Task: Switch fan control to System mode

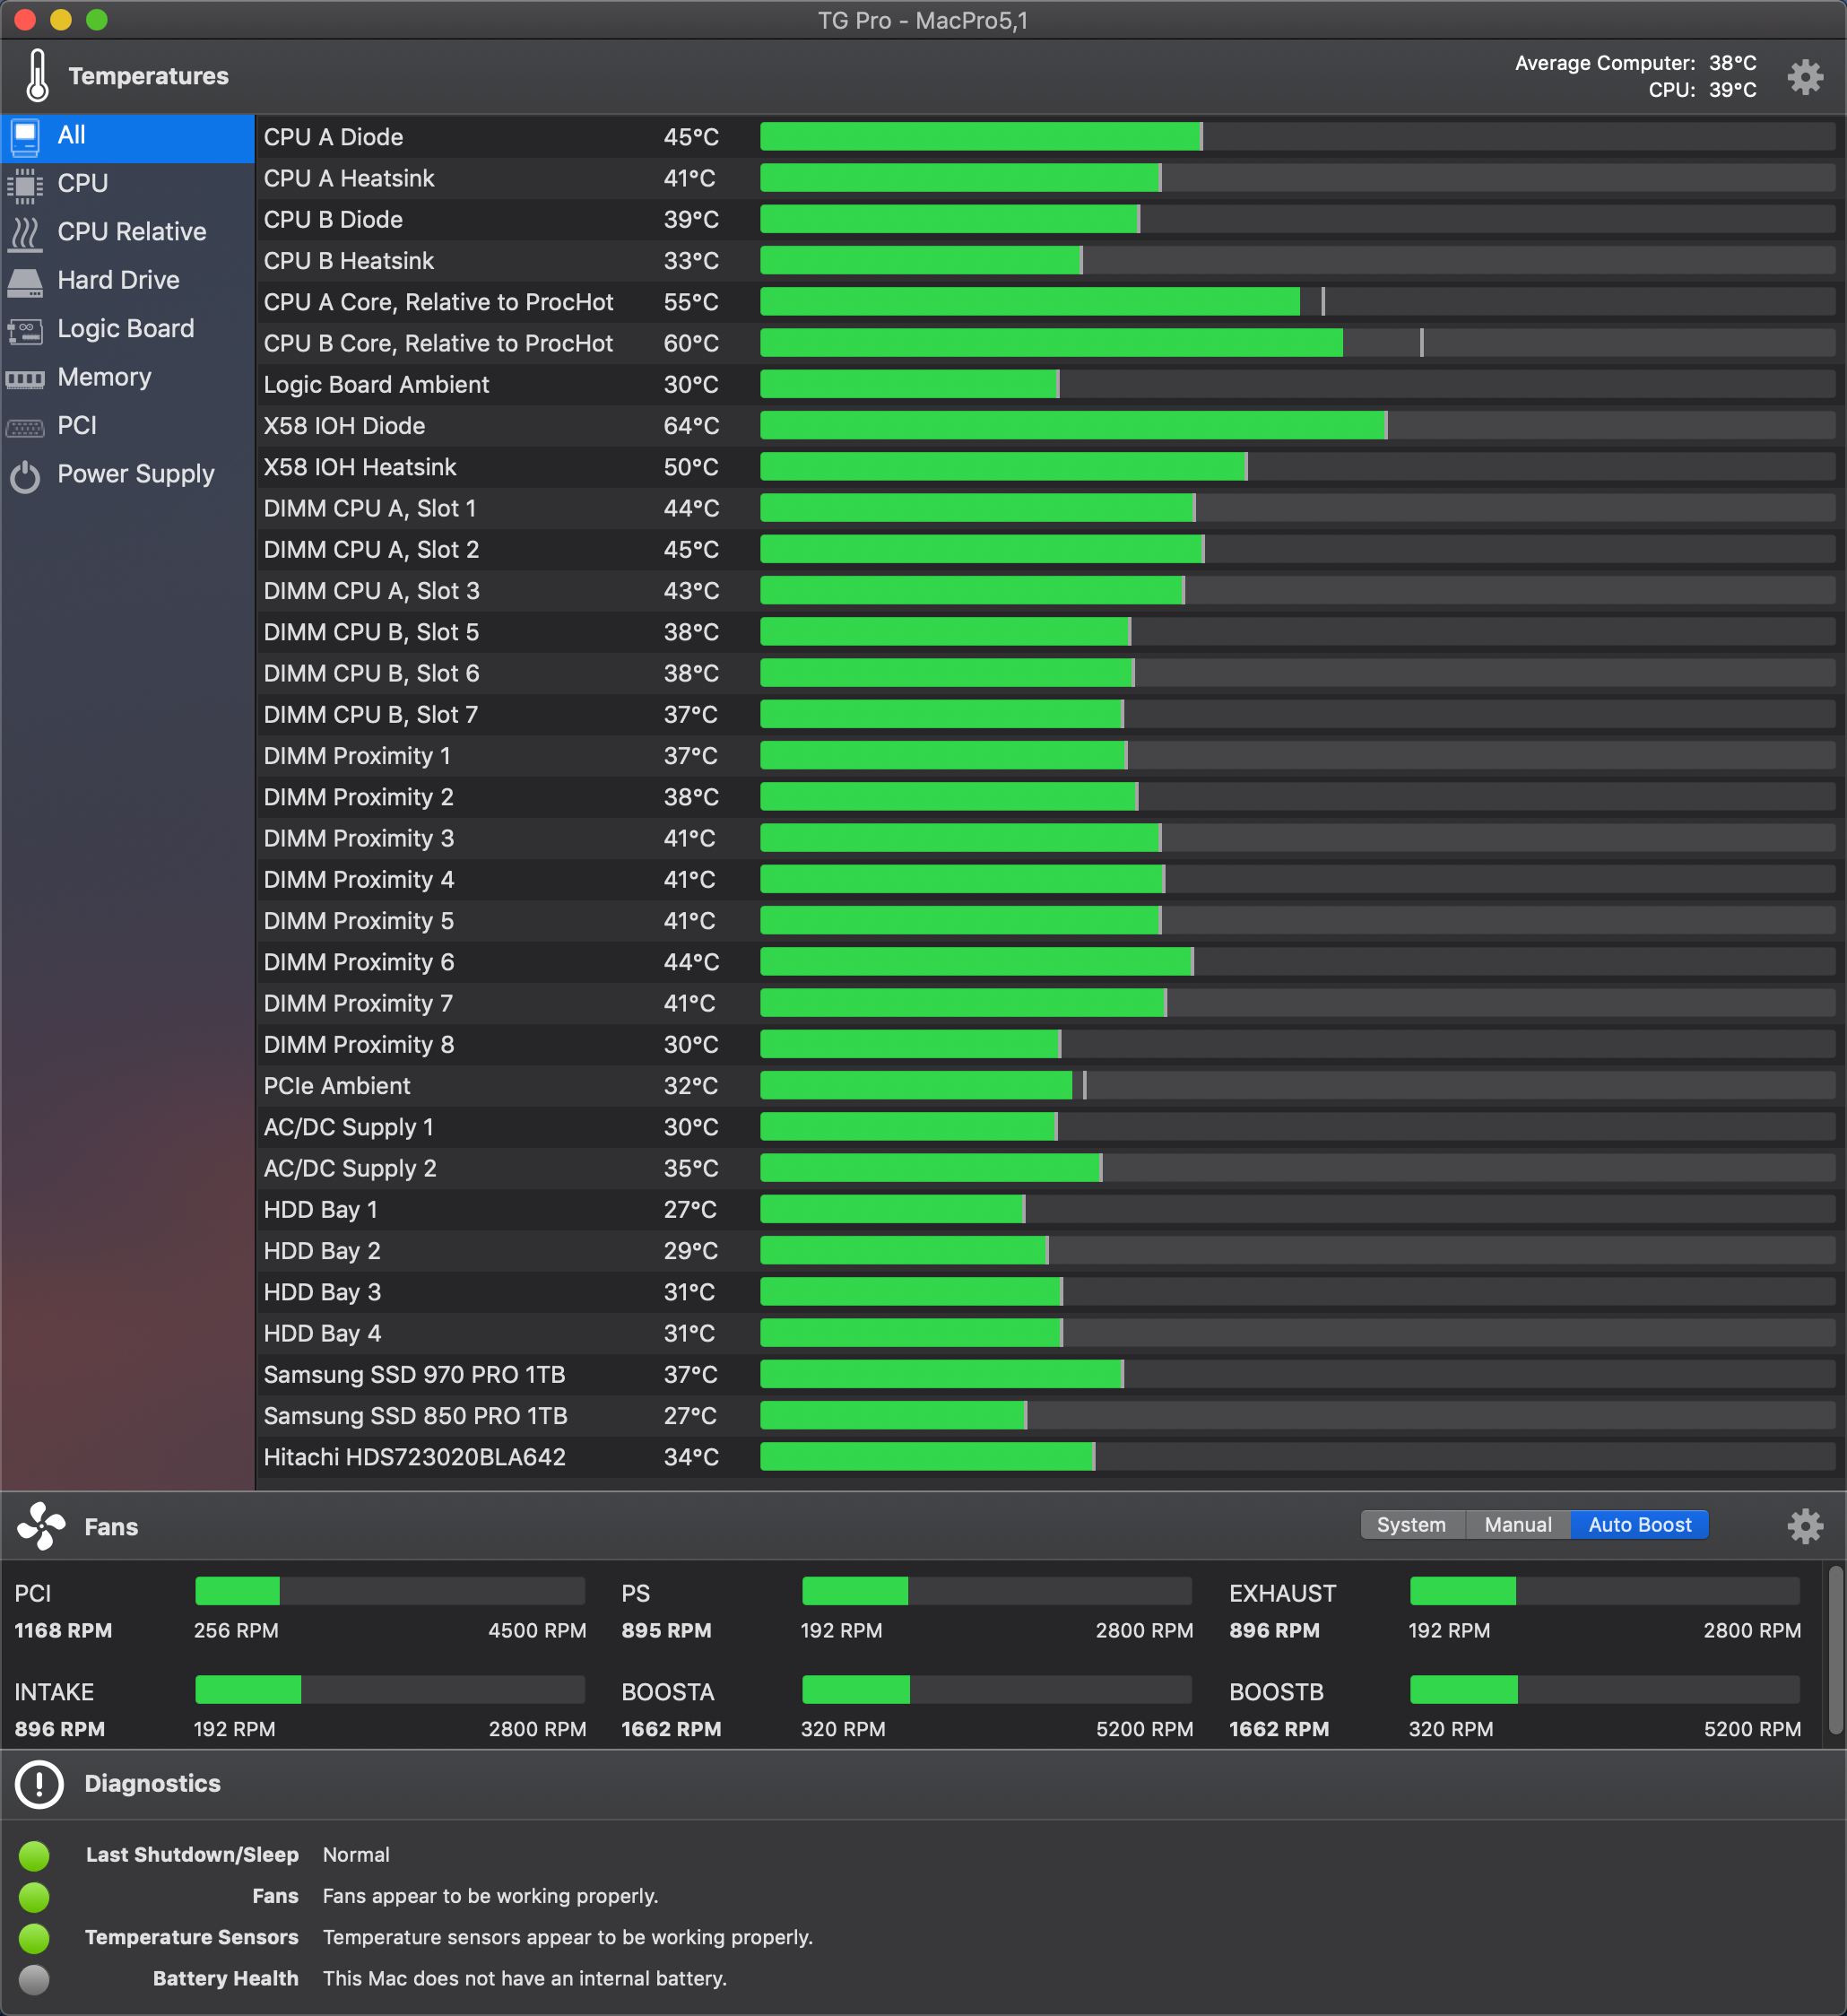Action: (1410, 1525)
